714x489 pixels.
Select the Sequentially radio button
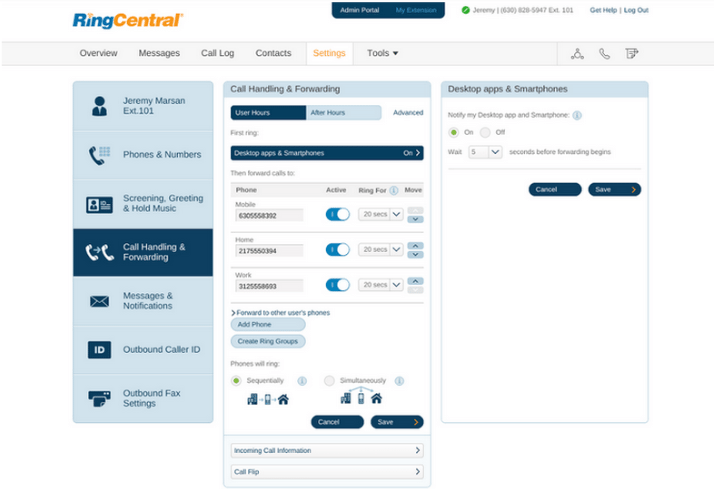(236, 381)
